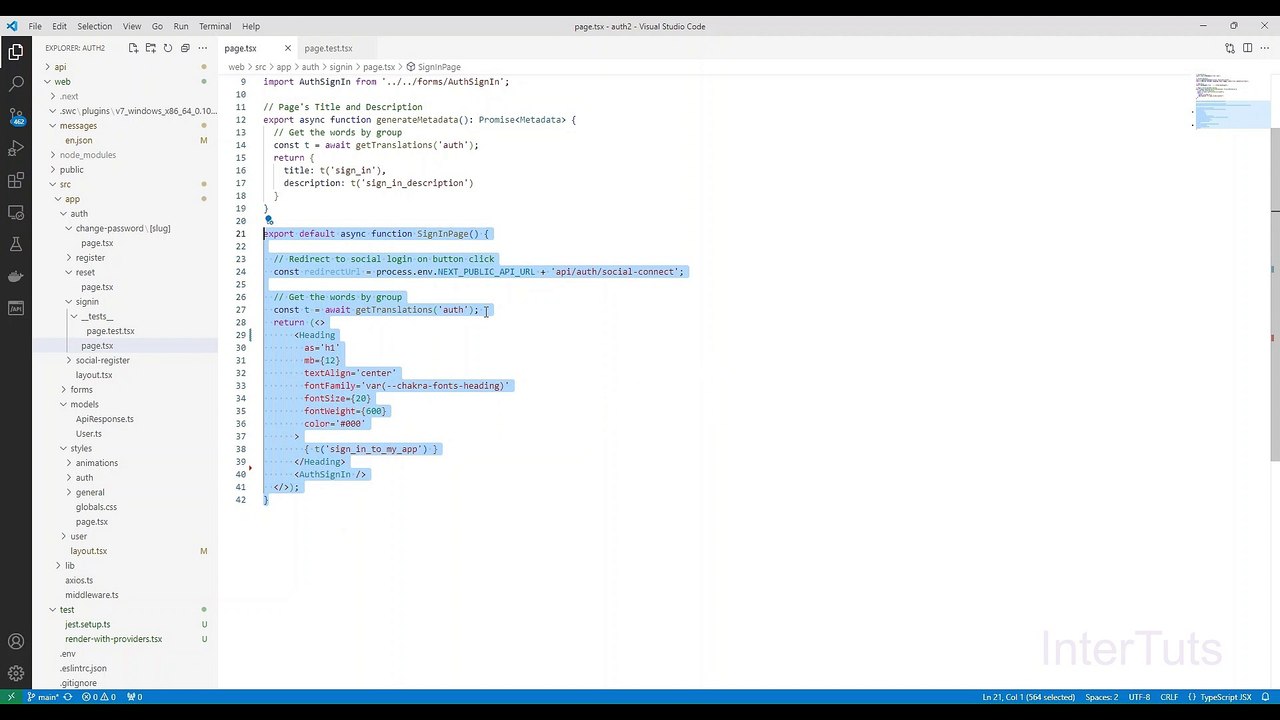Open ApiResponse.ts file
The height and width of the screenshot is (720, 1280).
pyautogui.click(x=104, y=419)
